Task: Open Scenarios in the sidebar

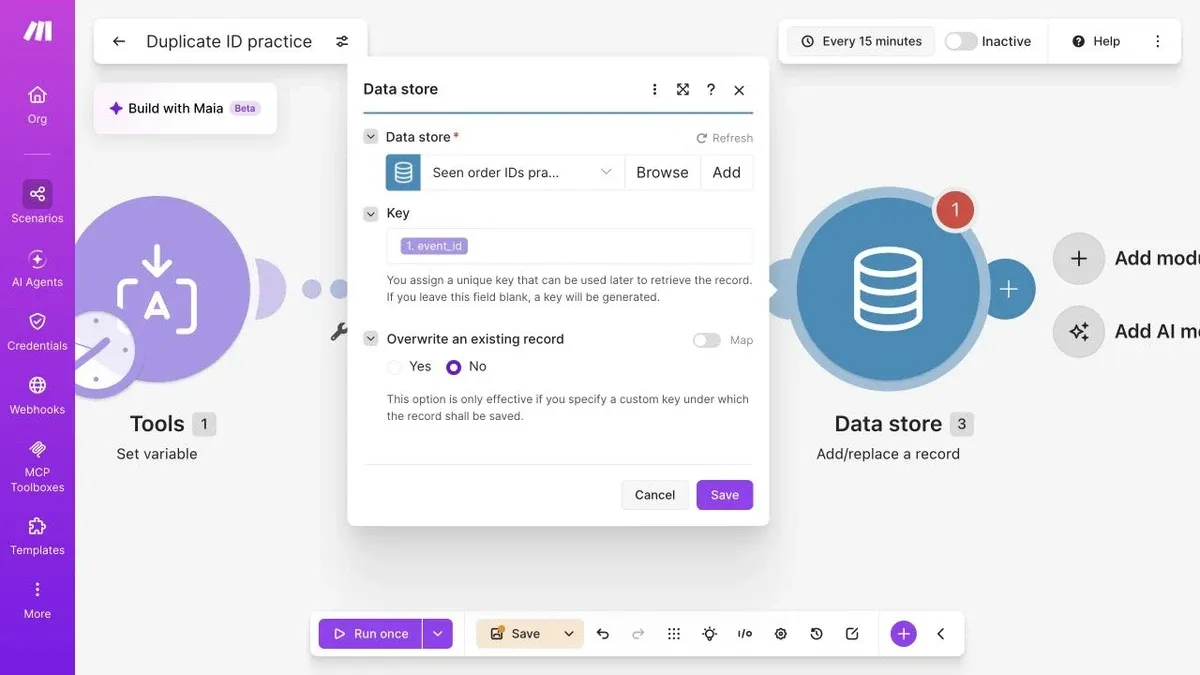Action: 37,202
